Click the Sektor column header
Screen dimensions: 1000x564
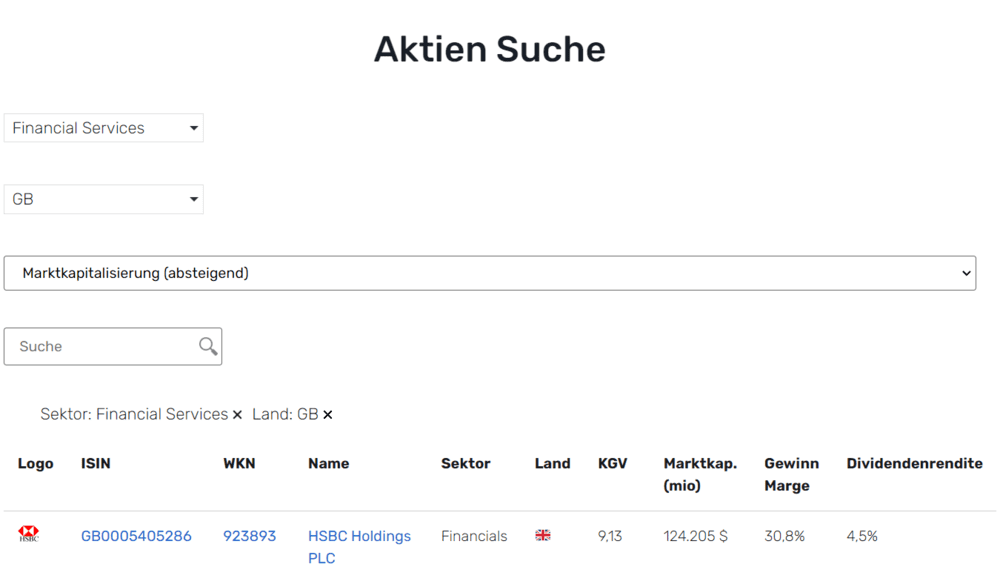pos(466,463)
